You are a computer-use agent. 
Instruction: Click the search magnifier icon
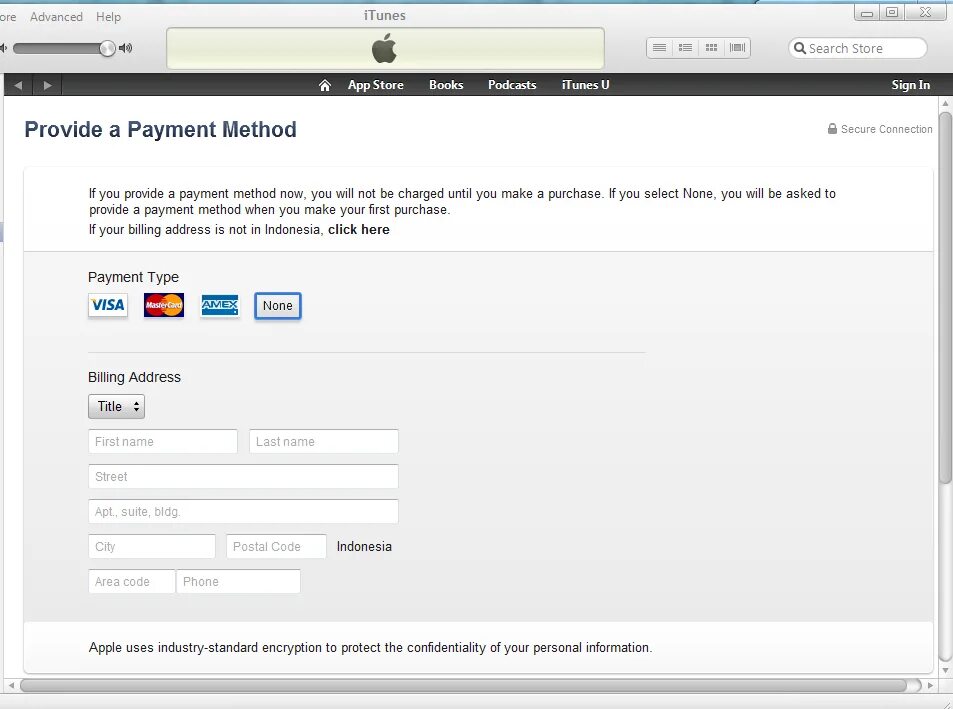[800, 48]
